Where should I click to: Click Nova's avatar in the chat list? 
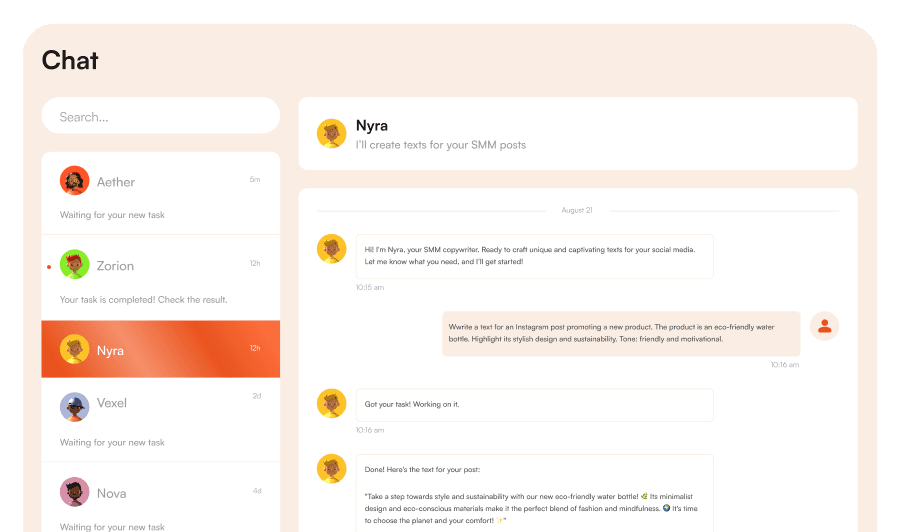click(74, 492)
